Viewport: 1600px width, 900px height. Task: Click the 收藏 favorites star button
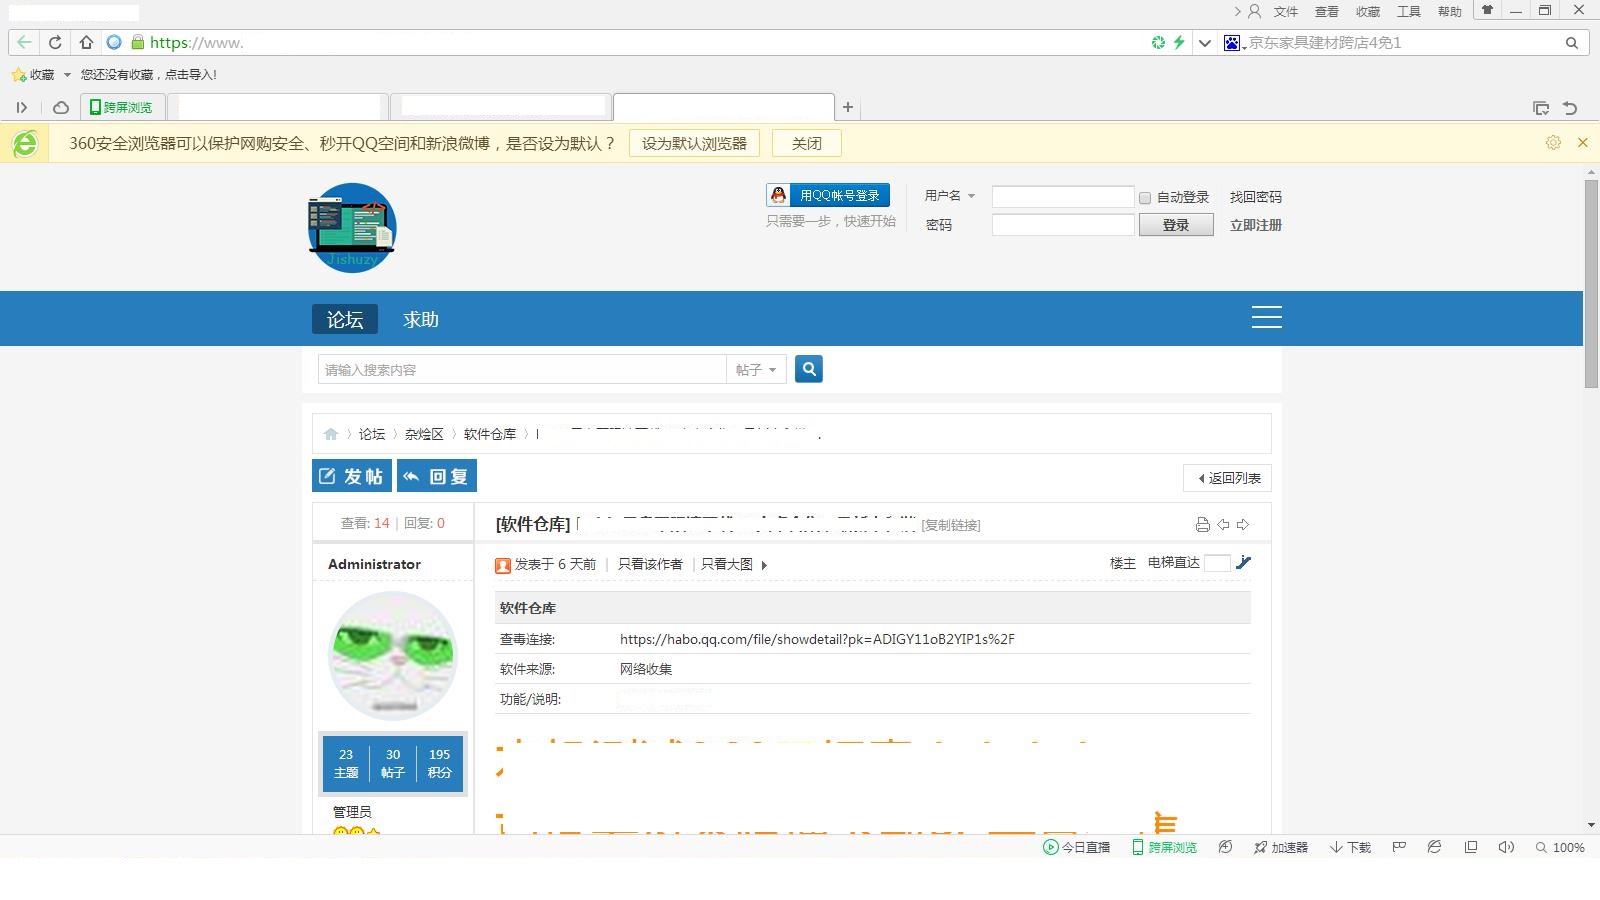(x=33, y=75)
